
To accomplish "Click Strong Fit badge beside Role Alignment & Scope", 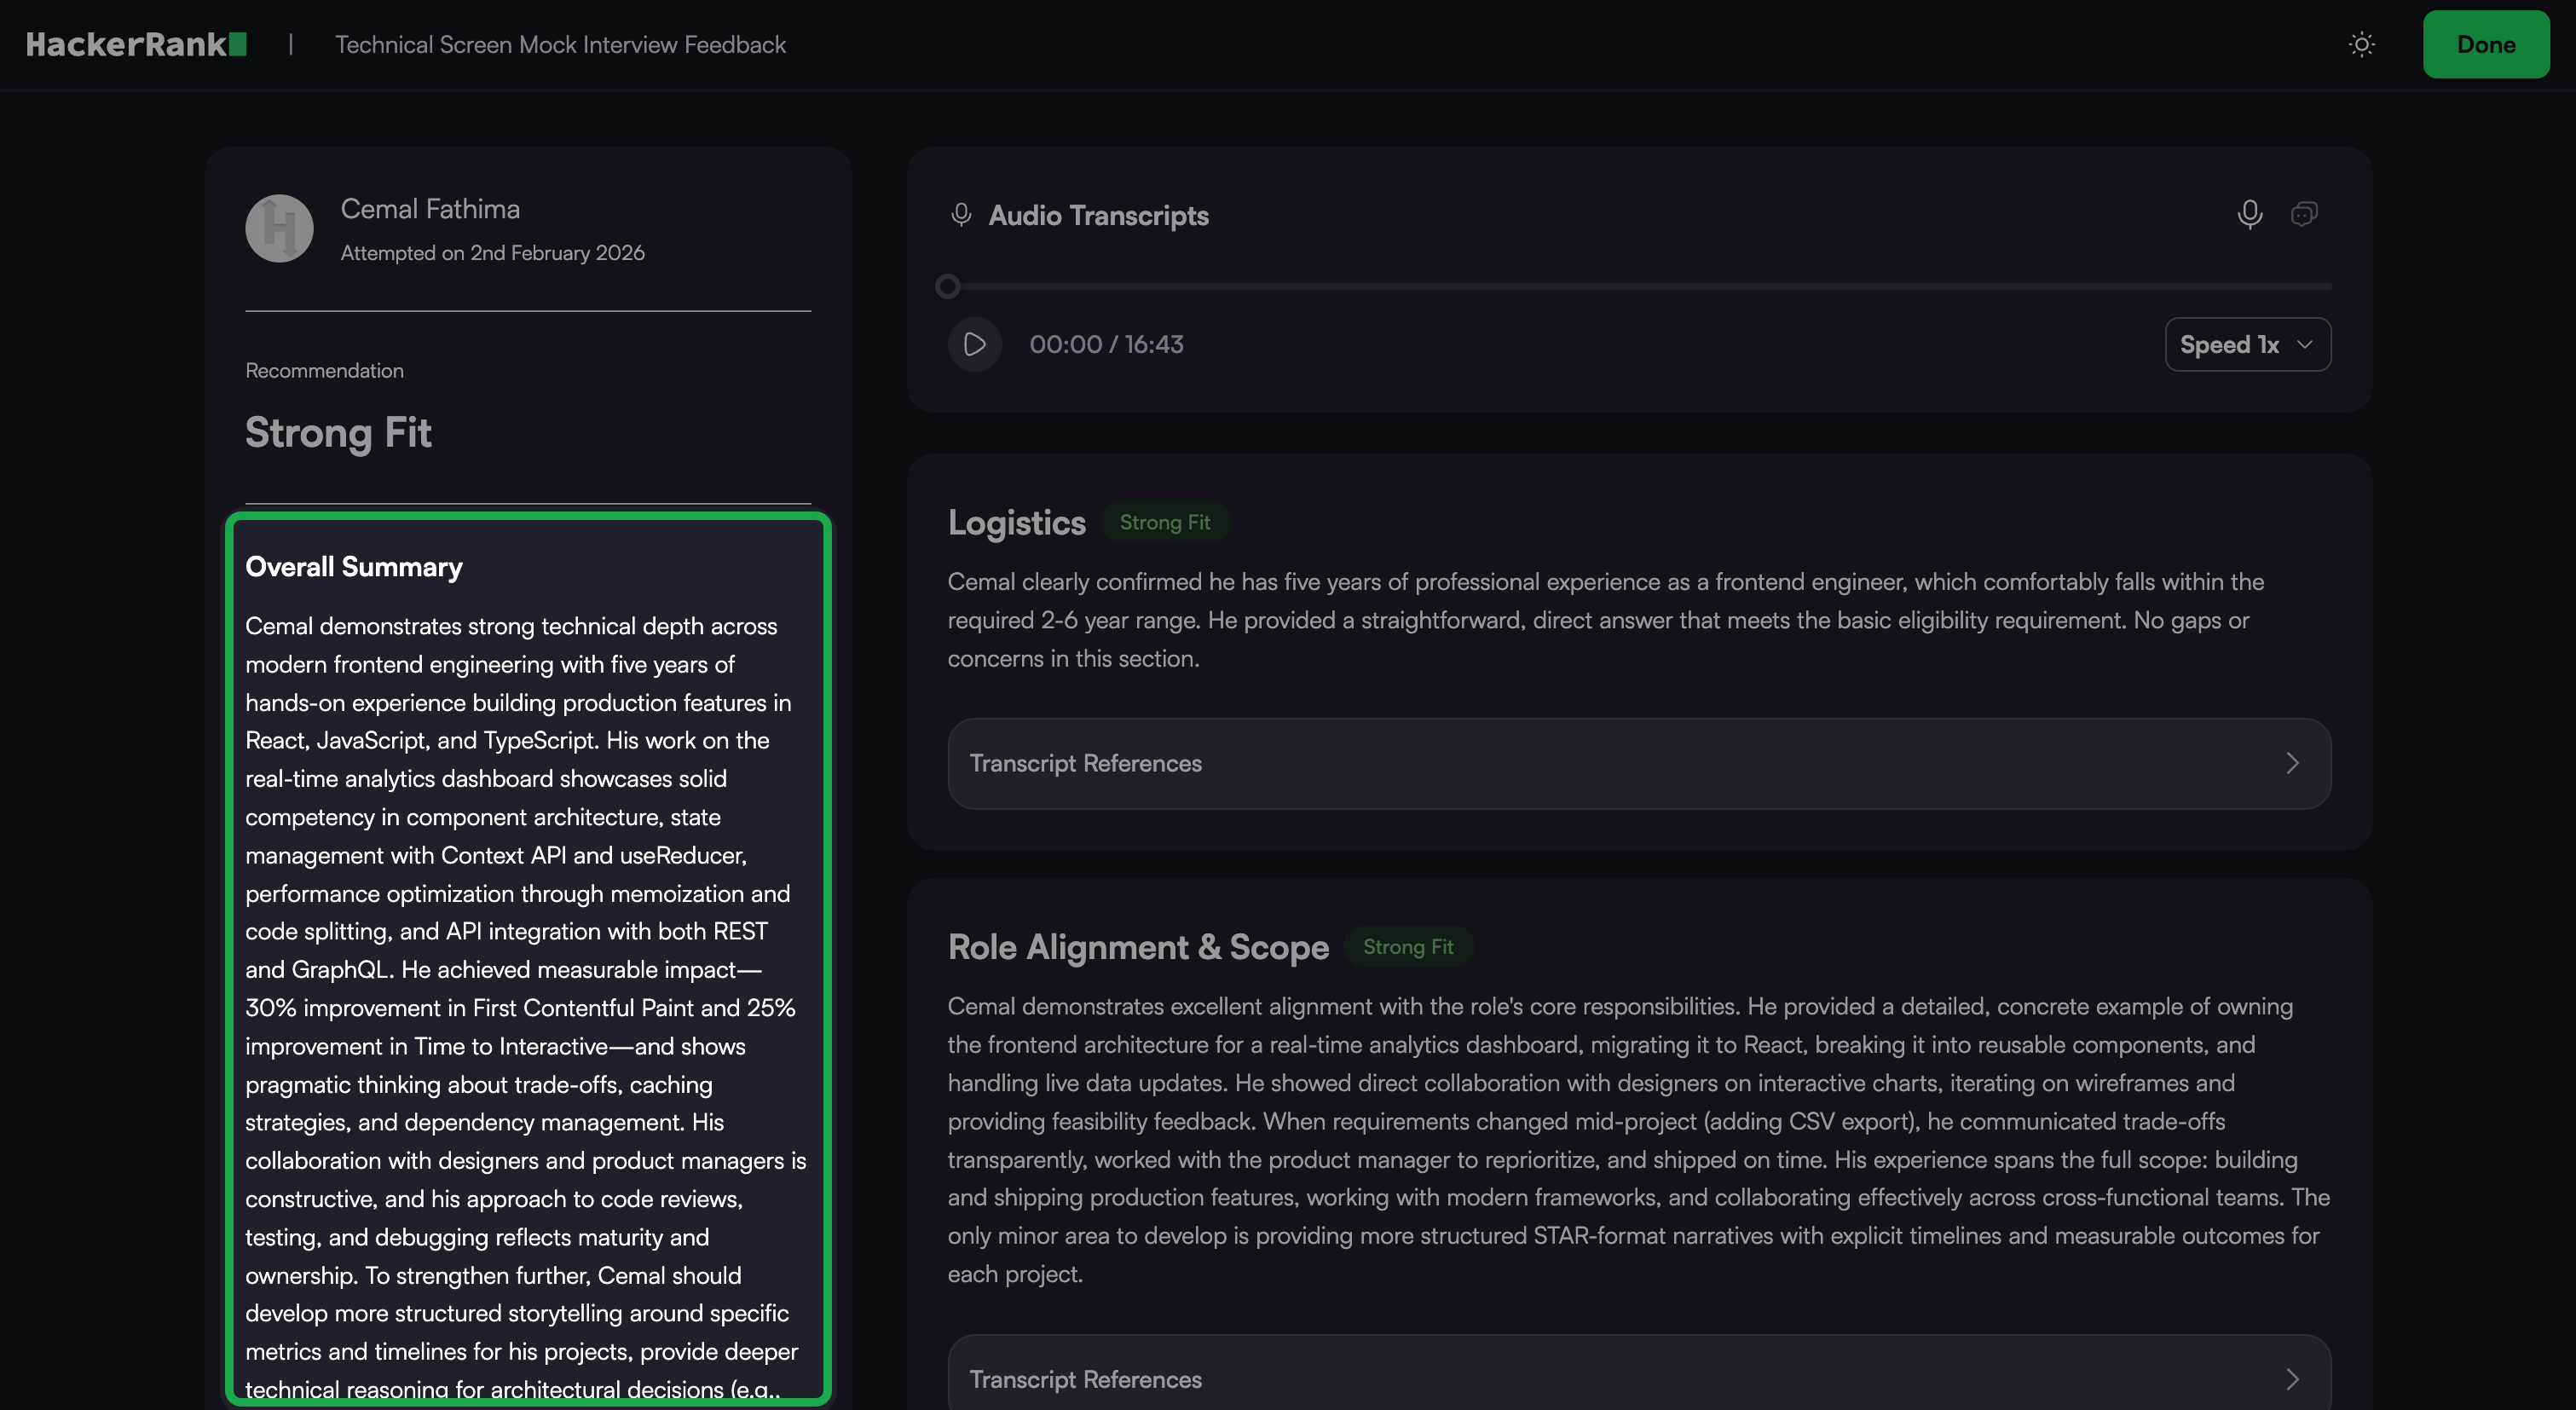I will 1407,947.
